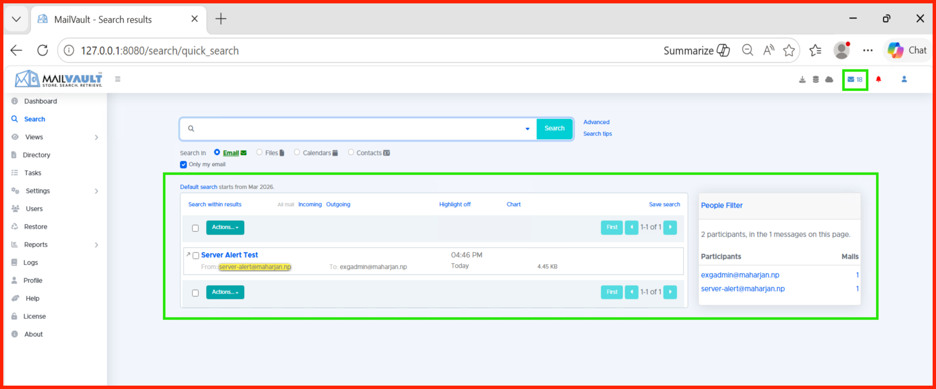
Task: Click the highlighted server-alert@maharjan.np sender
Action: 255,267
